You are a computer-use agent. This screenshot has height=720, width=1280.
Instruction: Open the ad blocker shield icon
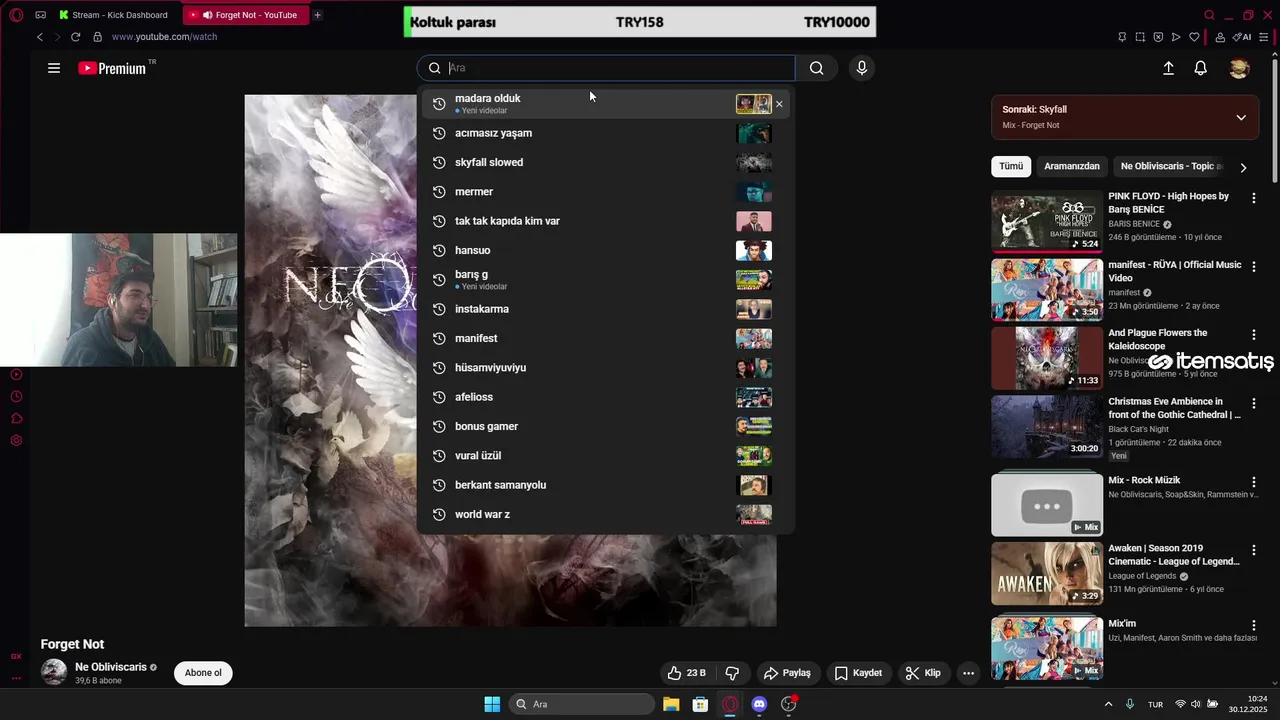tap(1158, 37)
